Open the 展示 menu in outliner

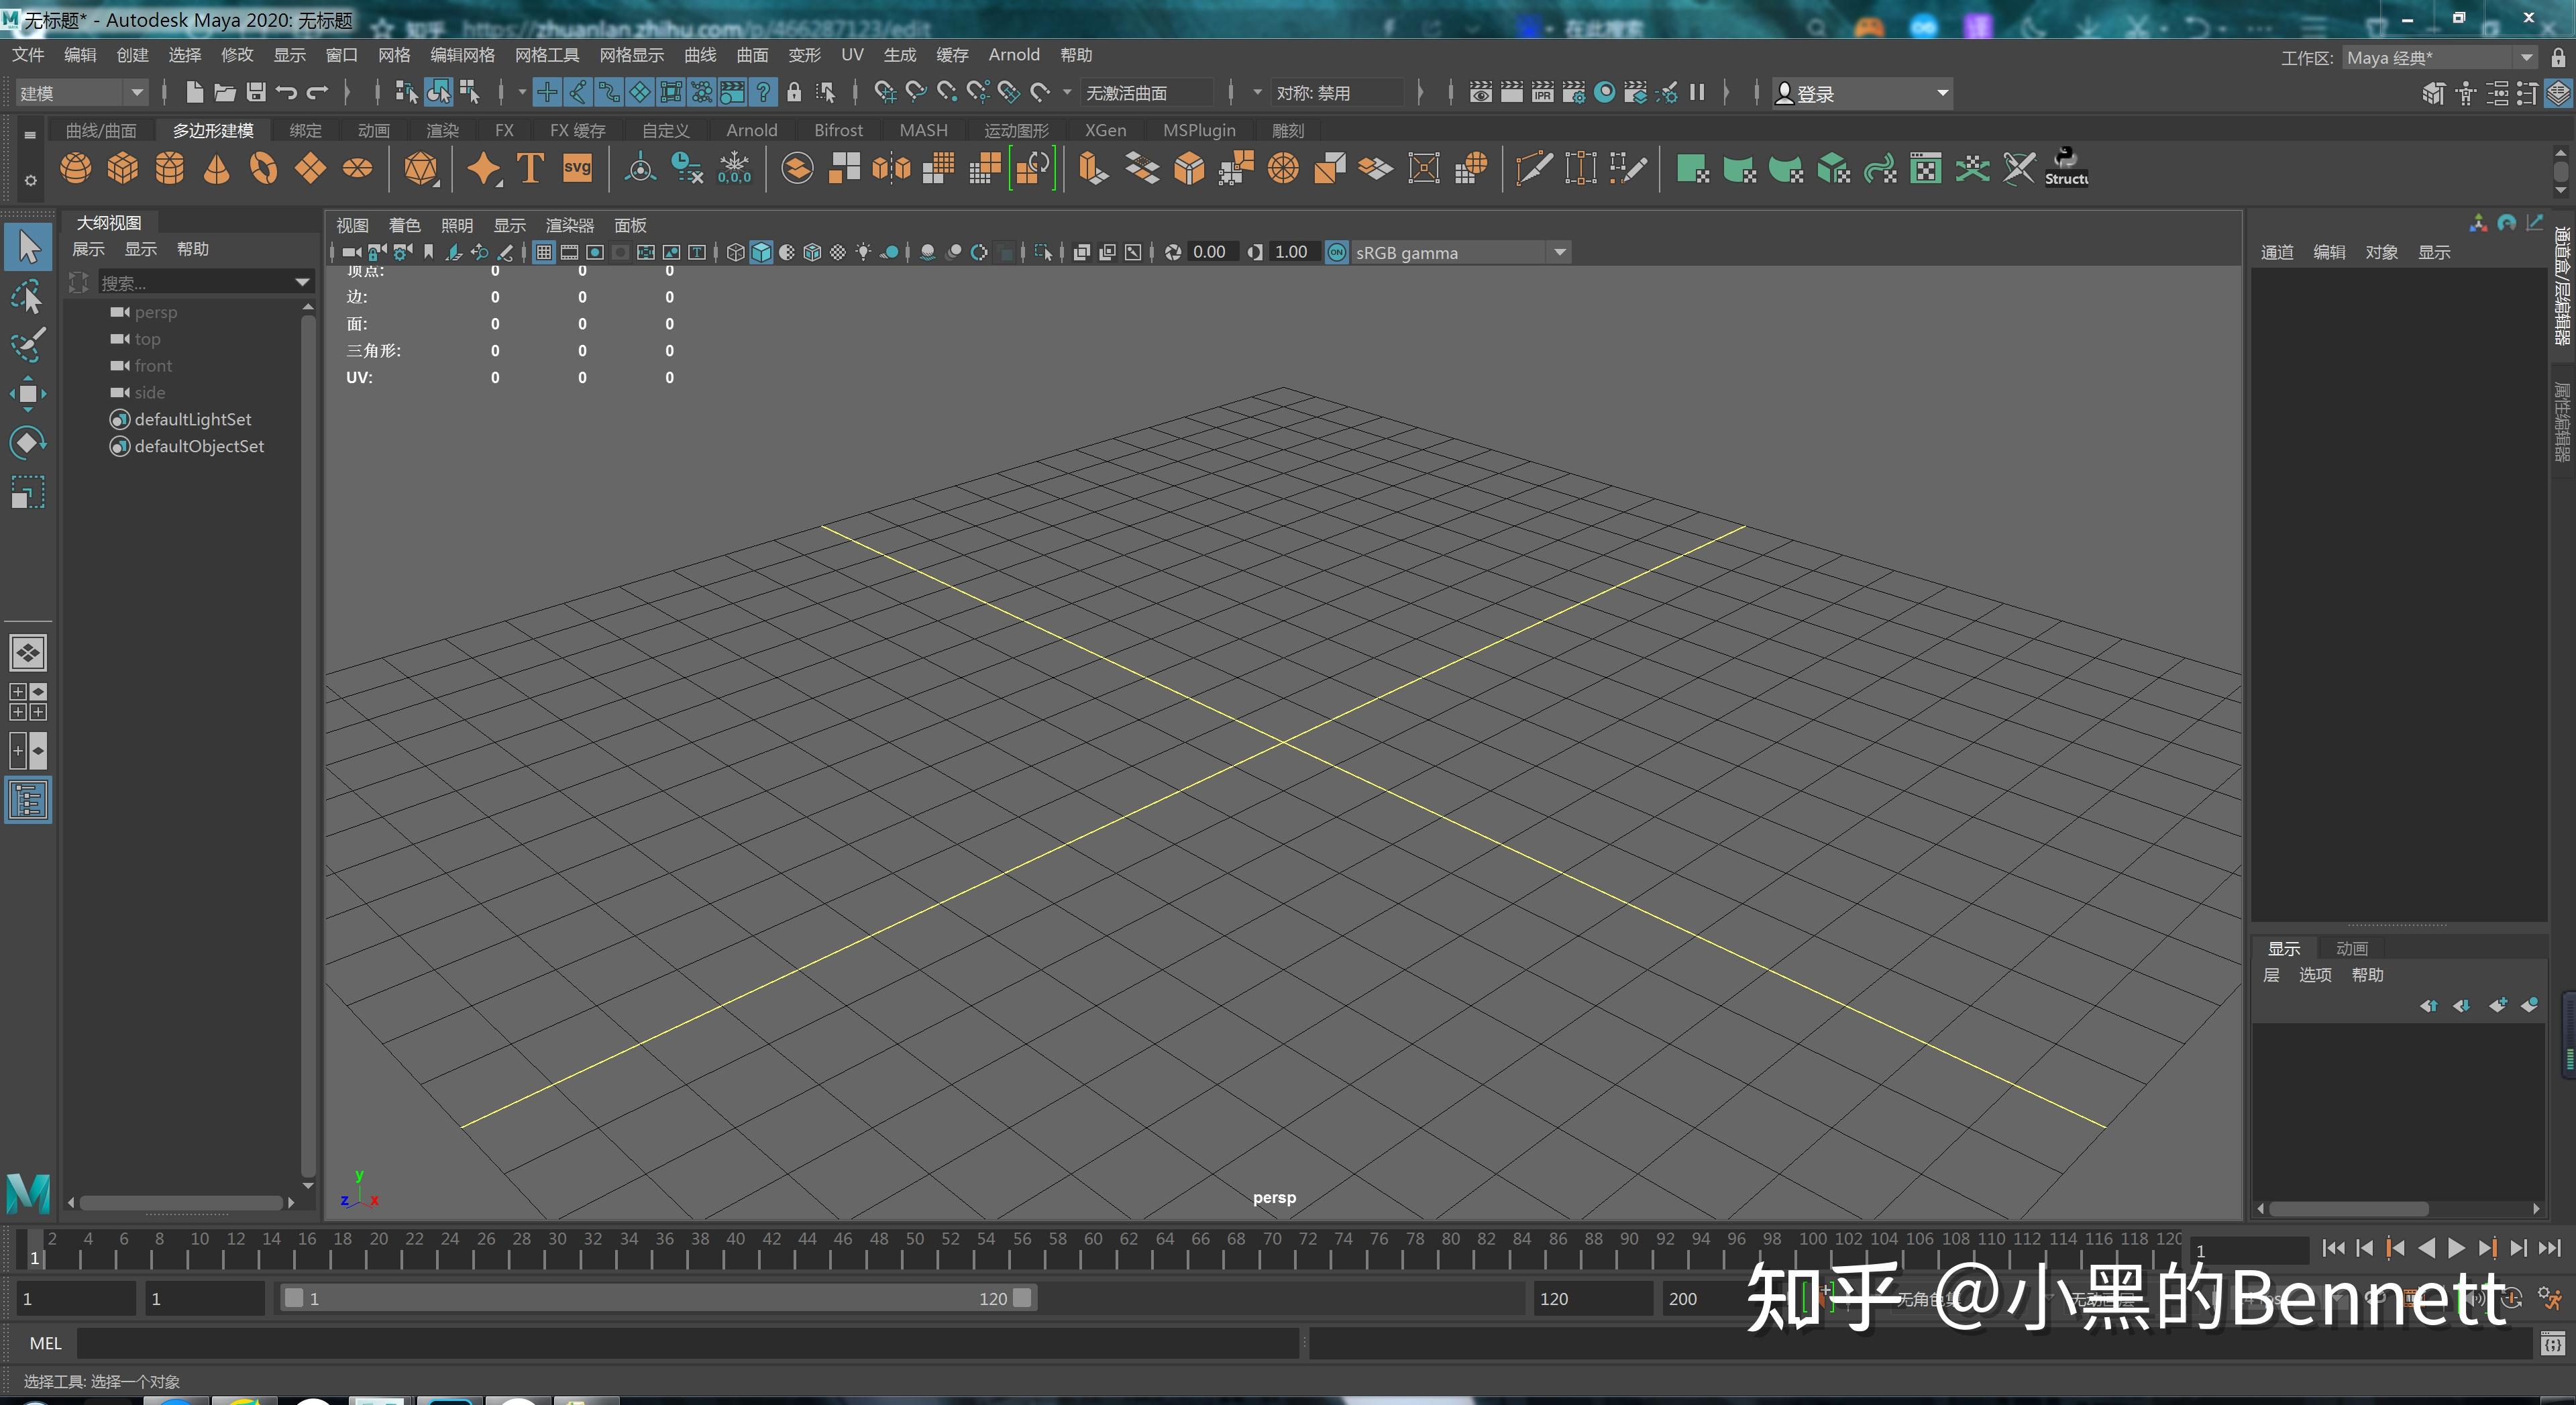tap(88, 249)
